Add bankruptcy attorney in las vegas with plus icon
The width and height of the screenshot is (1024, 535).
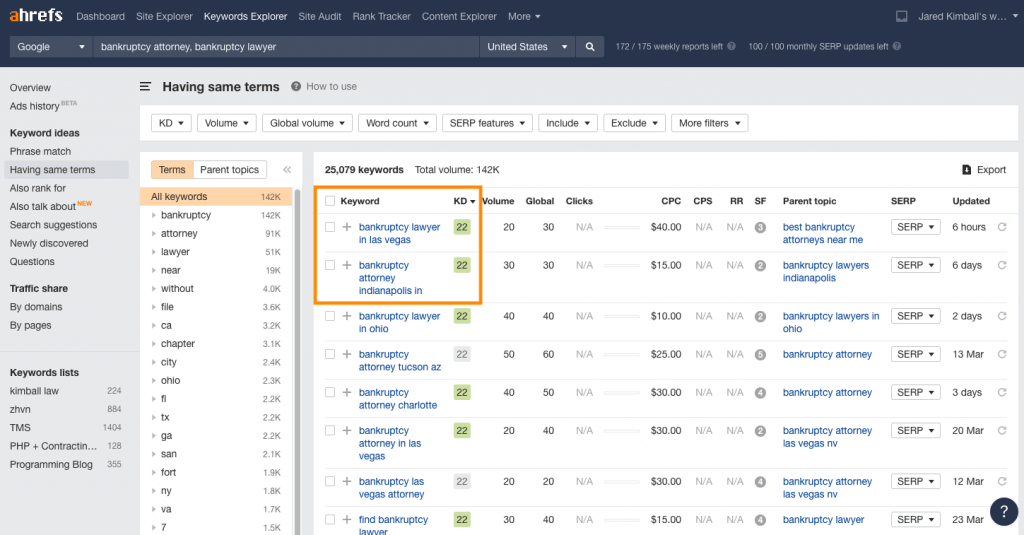coord(347,430)
